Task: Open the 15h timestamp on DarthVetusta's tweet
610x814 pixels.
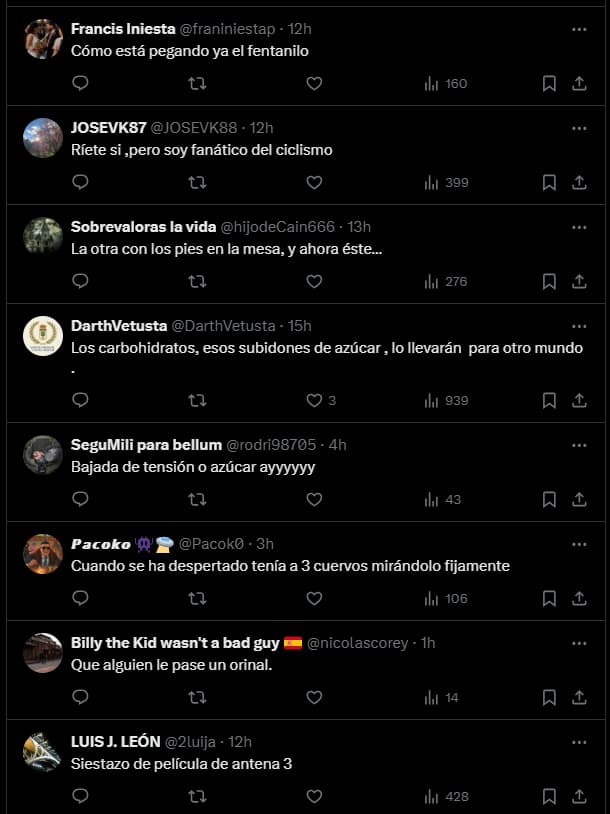Action: point(300,326)
